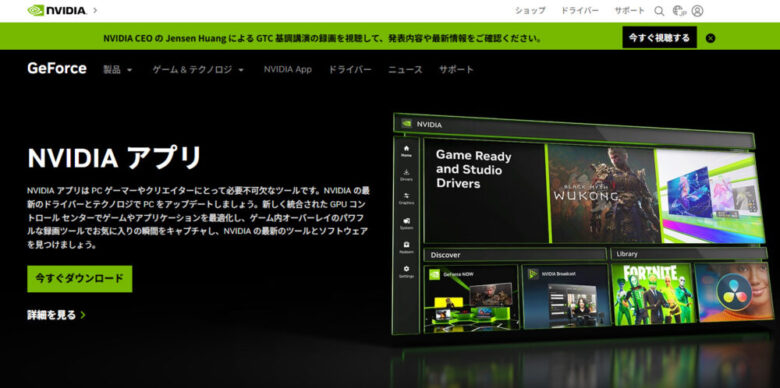The height and width of the screenshot is (388, 780).
Task: Open the search magnifier icon
Action: tap(659, 11)
